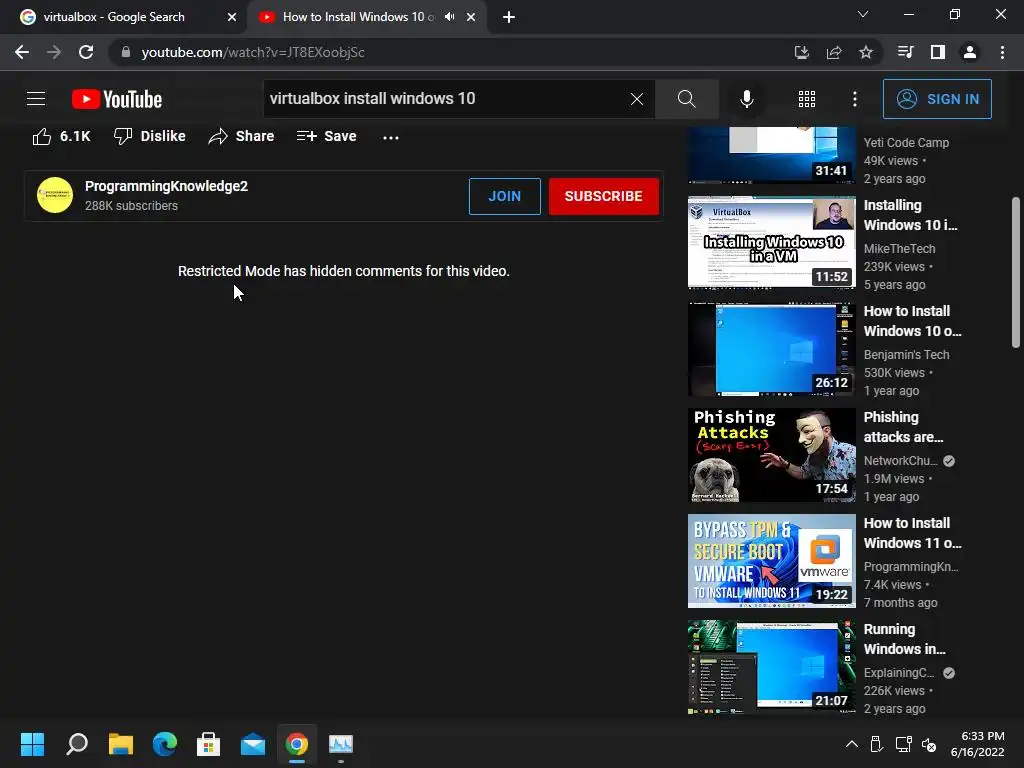Click muted volume tray icon
The image size is (1024, 768).
(929, 744)
